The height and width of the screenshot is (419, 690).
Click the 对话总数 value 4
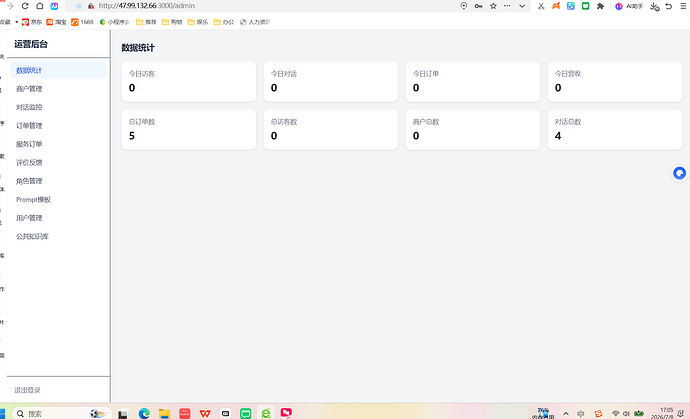coord(558,136)
